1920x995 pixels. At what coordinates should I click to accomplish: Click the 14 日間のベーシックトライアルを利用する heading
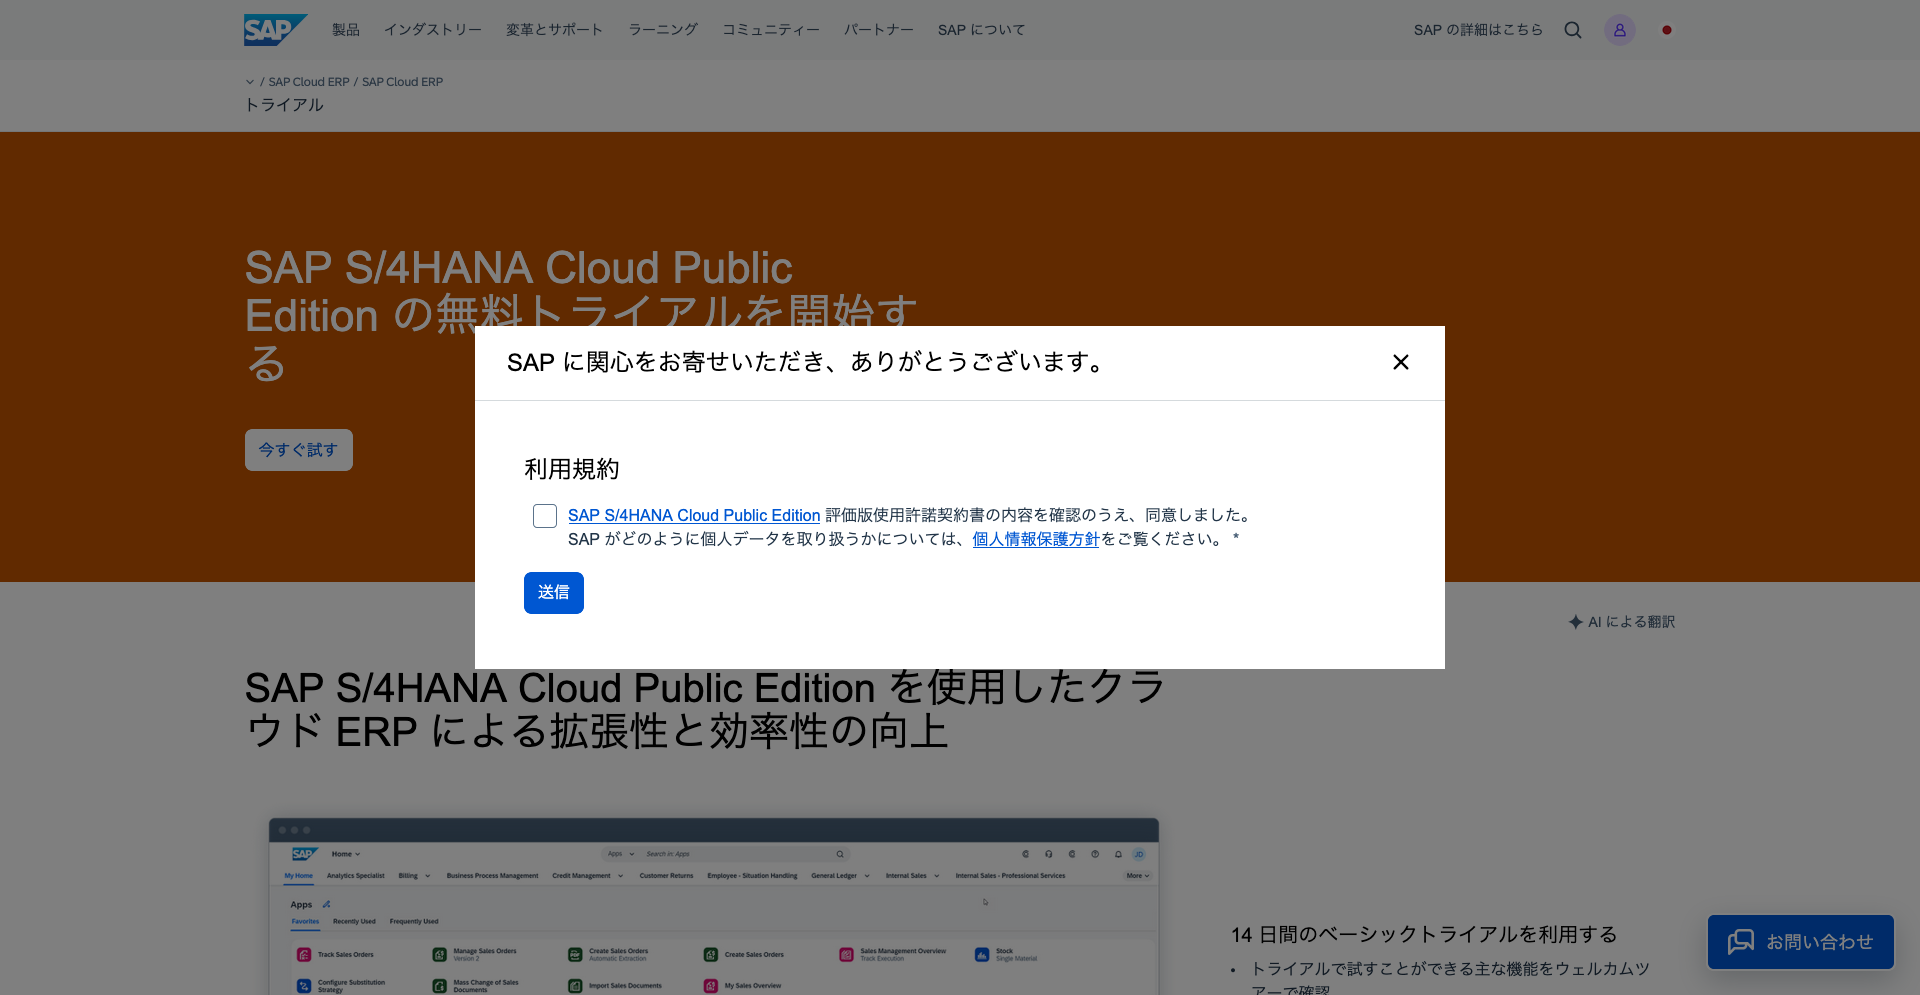pos(1424,934)
